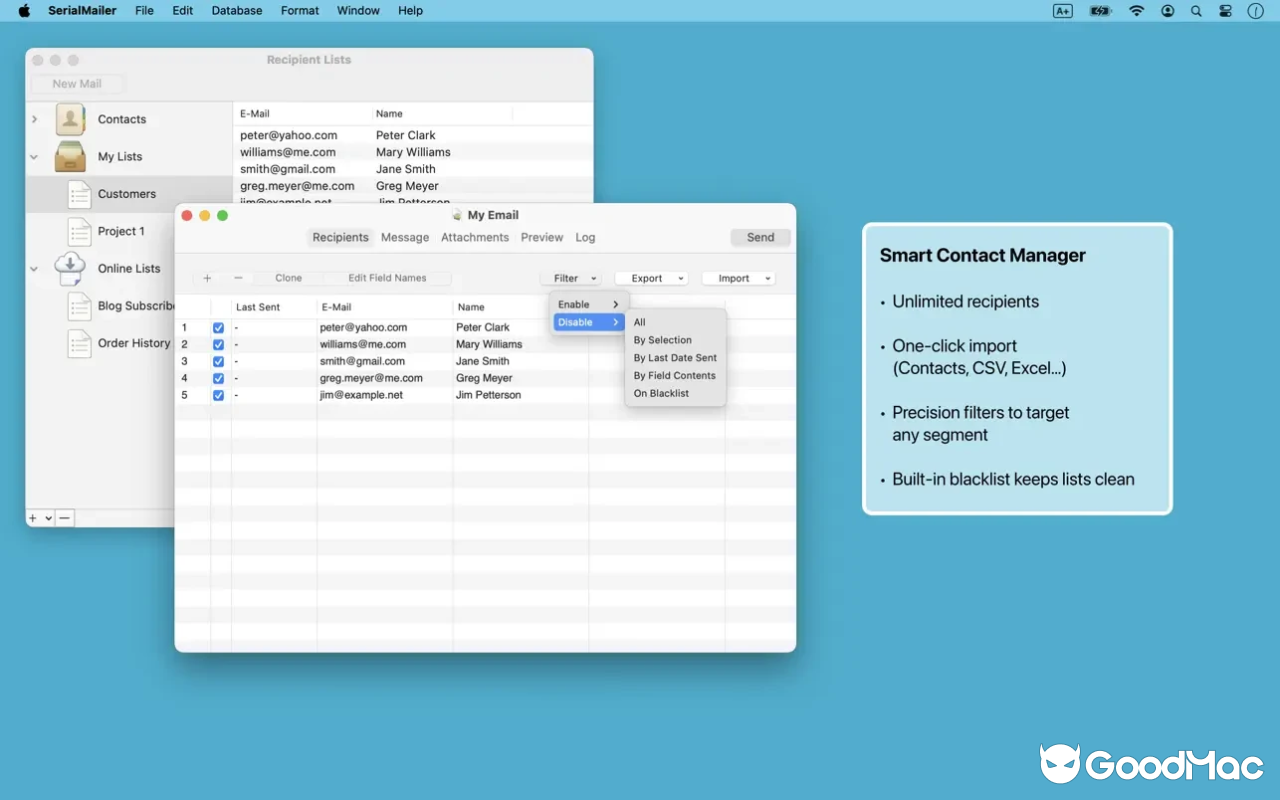Switch to the Attachments tab

pyautogui.click(x=474, y=237)
